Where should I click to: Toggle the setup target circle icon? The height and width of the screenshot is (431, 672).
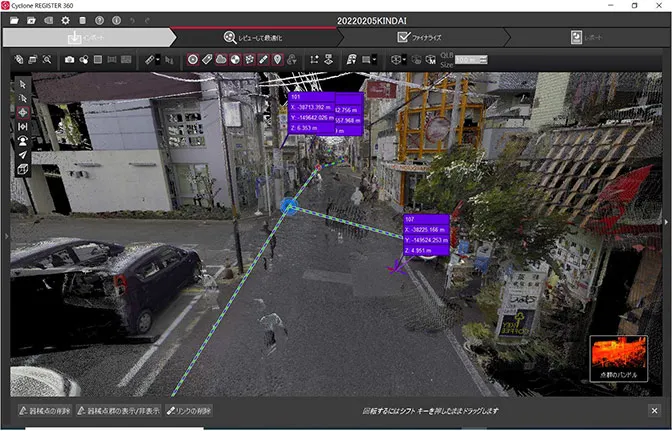[193, 60]
